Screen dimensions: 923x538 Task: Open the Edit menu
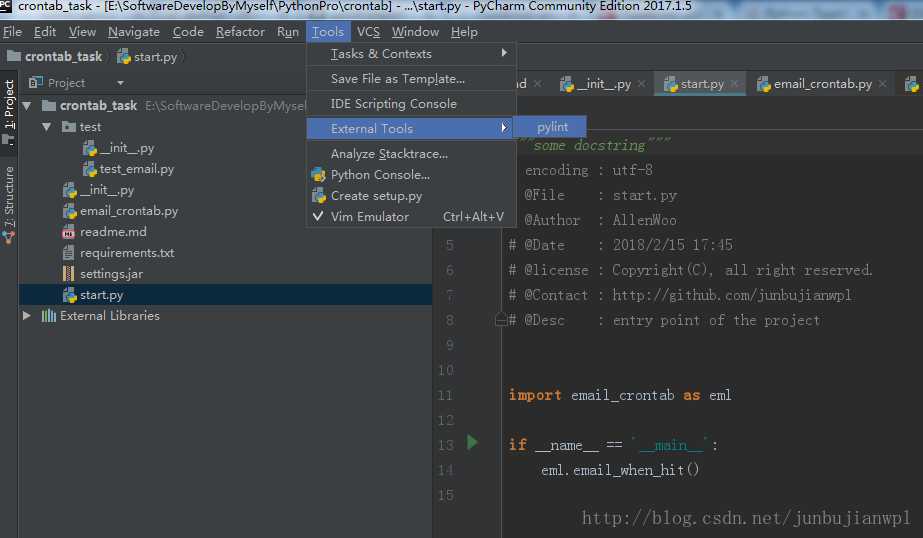pos(45,32)
